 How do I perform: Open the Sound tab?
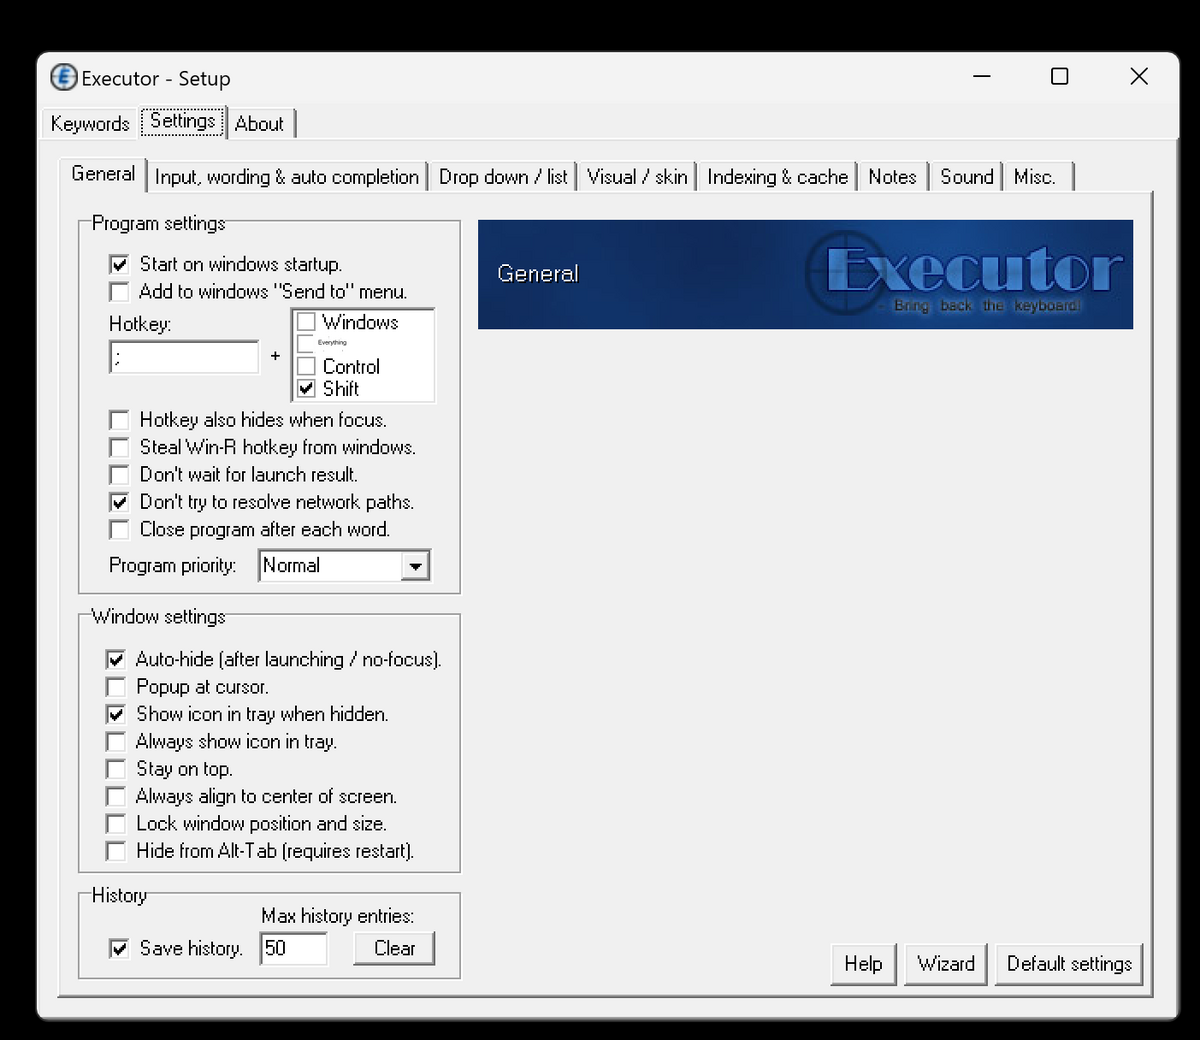point(966,177)
